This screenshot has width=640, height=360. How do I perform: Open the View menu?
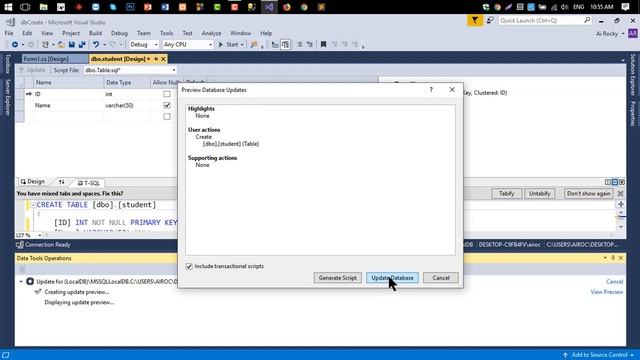click(47, 33)
